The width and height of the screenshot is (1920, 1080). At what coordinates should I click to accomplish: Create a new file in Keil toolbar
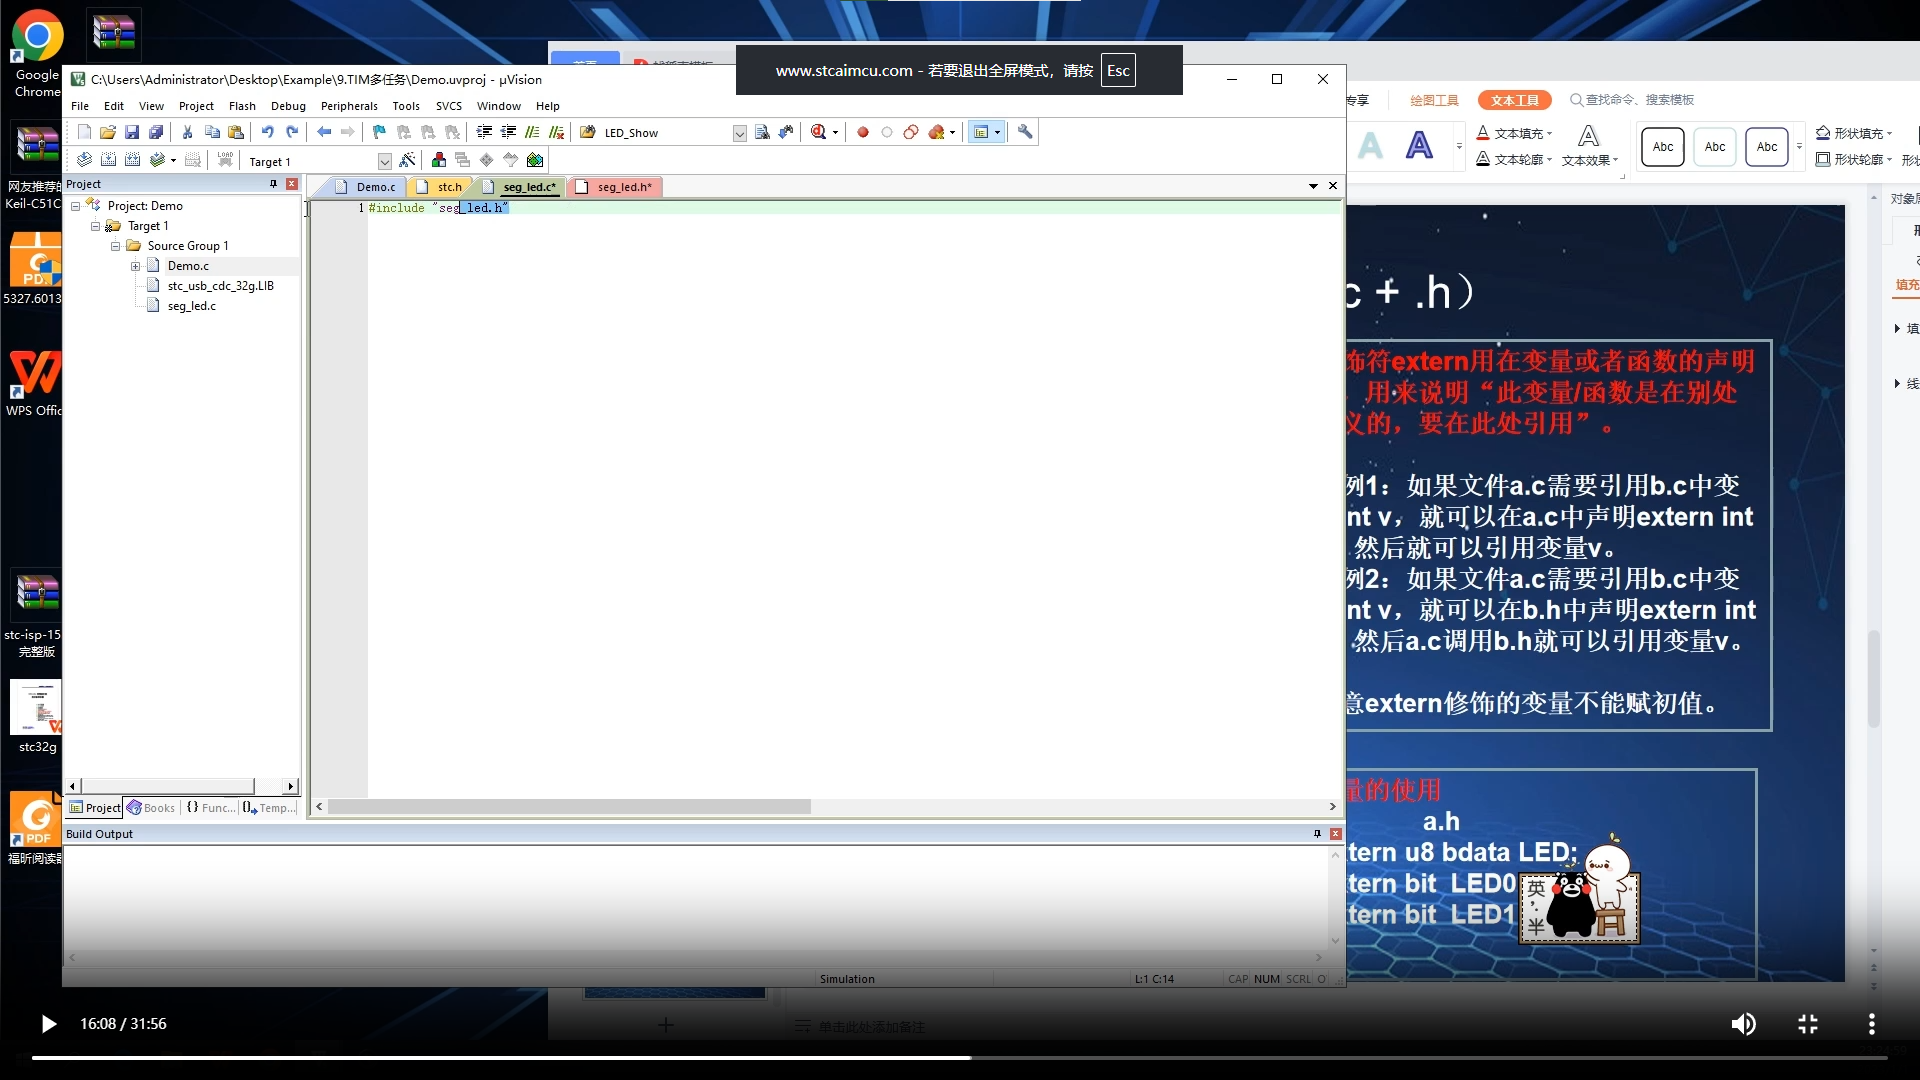point(84,132)
